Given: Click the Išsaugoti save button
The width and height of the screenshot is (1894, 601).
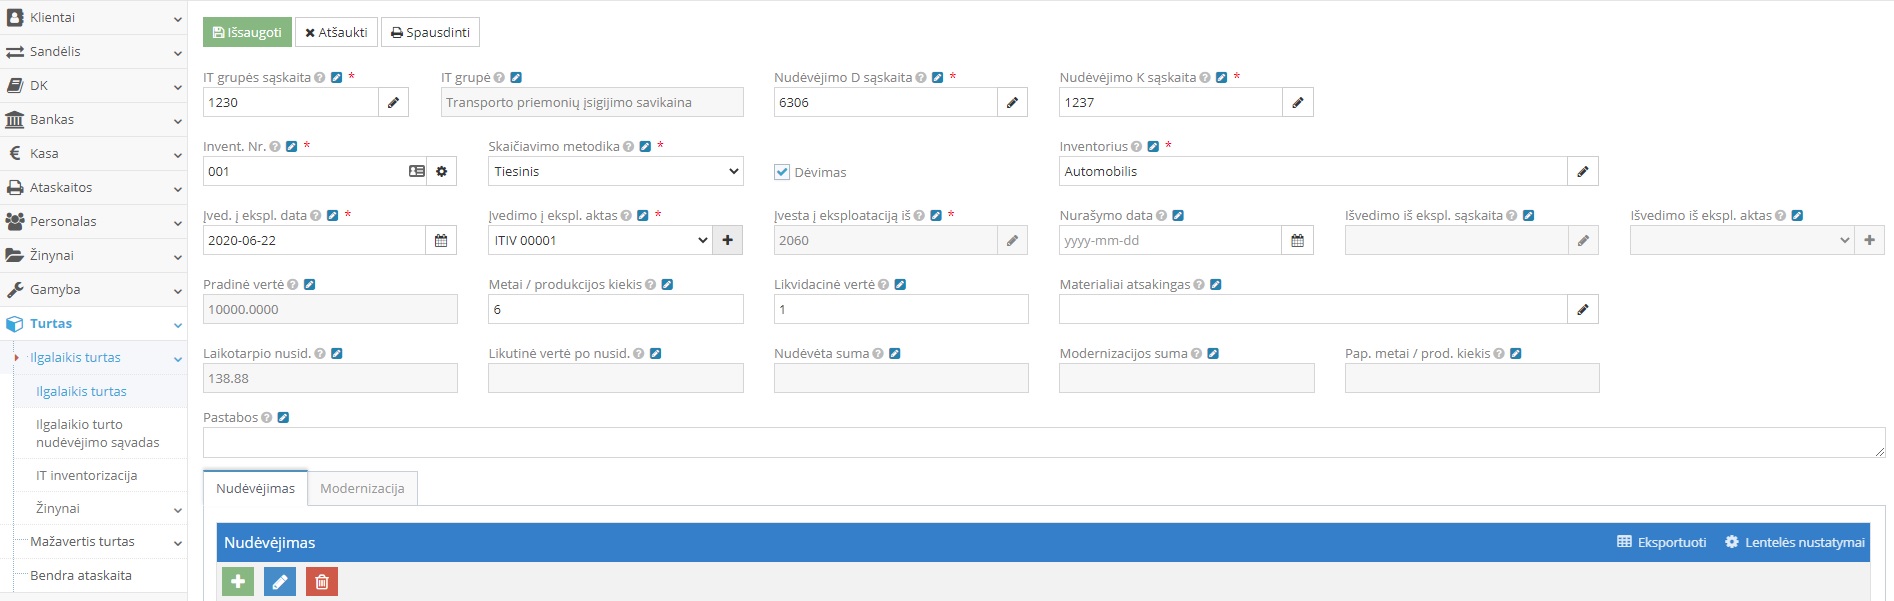Looking at the screenshot, I should pyautogui.click(x=247, y=33).
